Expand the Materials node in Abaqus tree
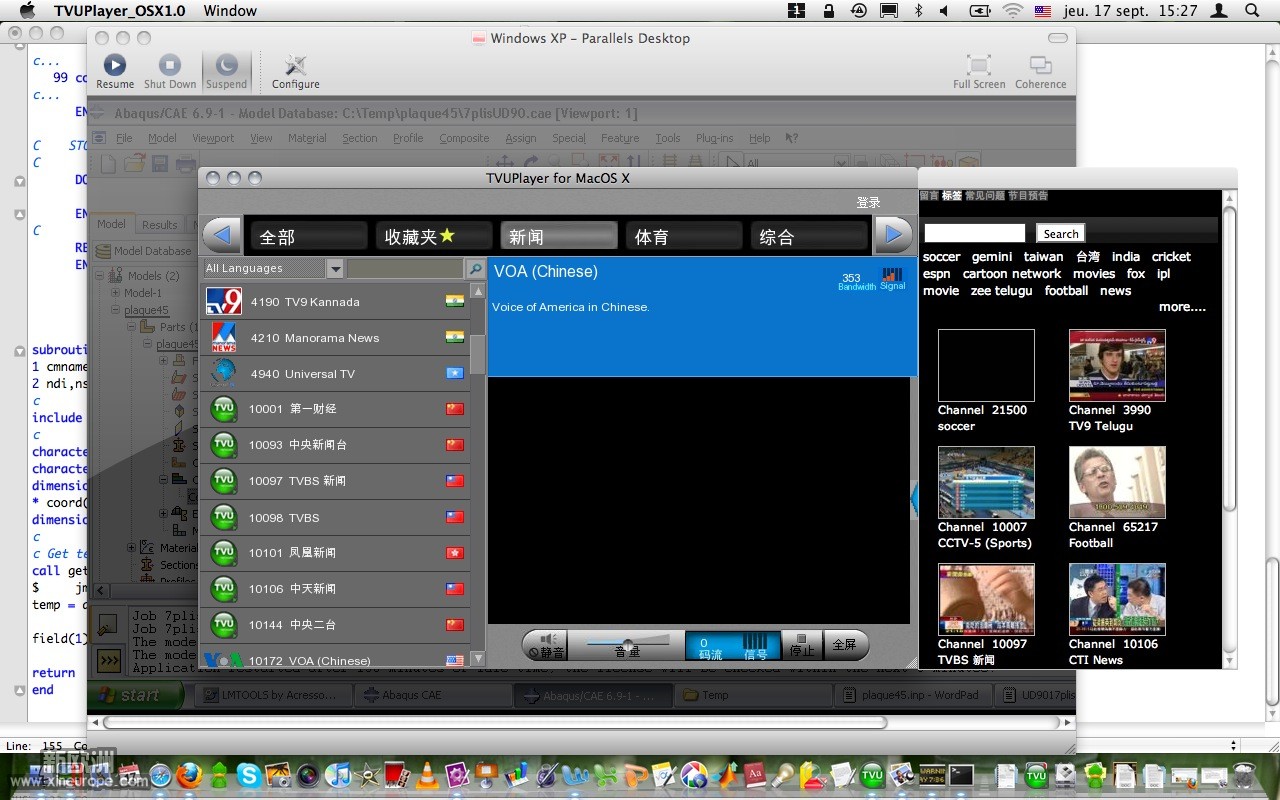 (131, 547)
